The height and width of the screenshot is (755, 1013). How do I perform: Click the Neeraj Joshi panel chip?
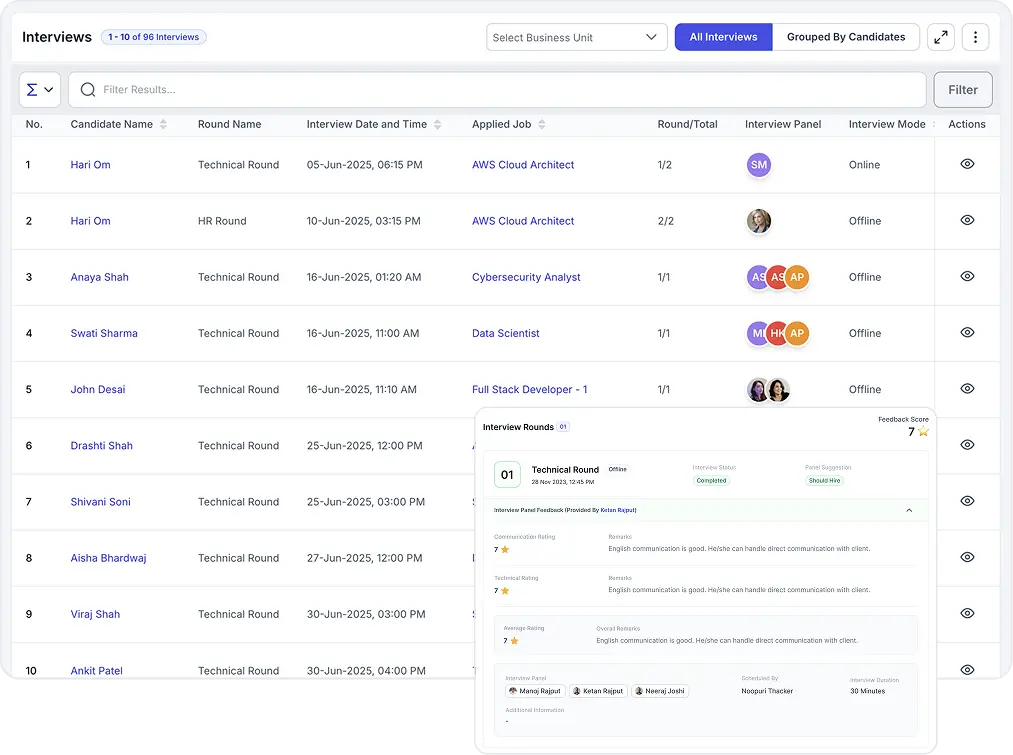click(660, 691)
